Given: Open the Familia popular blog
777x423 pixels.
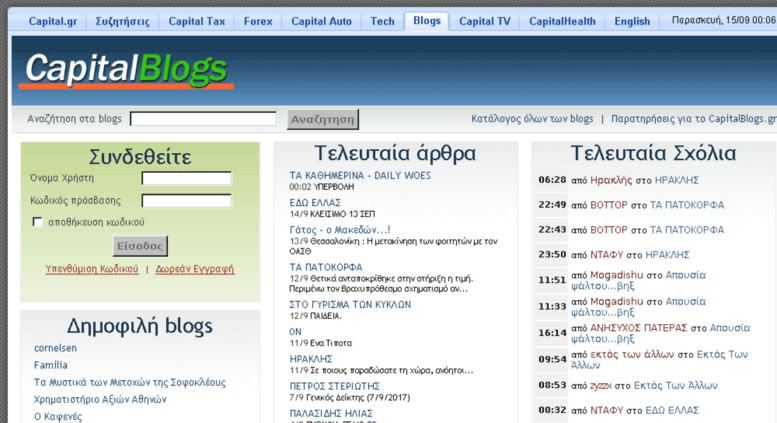Looking at the screenshot, I should (51, 365).
